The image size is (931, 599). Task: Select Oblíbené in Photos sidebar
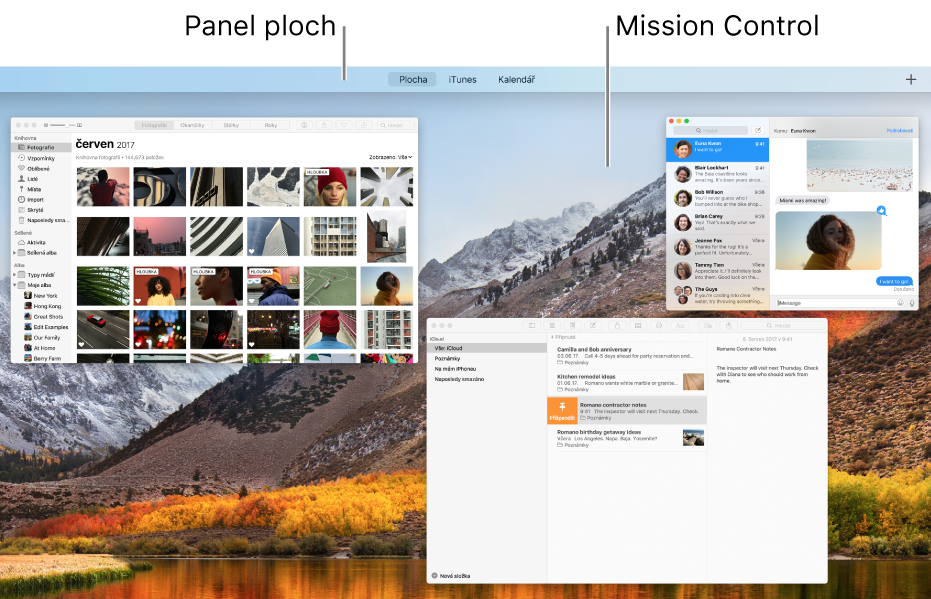coord(41,169)
